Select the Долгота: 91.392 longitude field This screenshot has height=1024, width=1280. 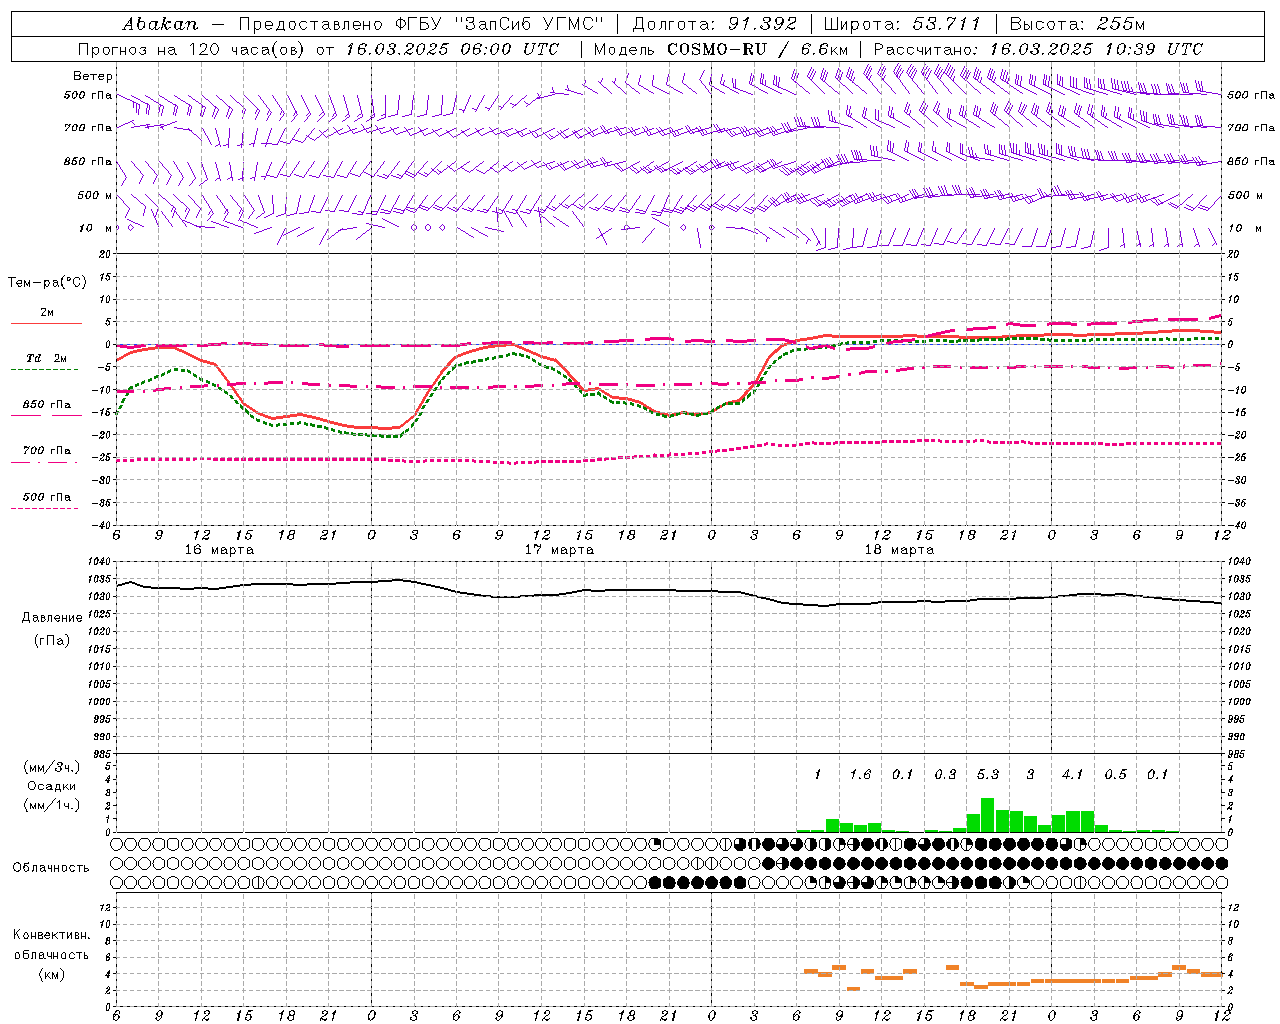(715, 24)
